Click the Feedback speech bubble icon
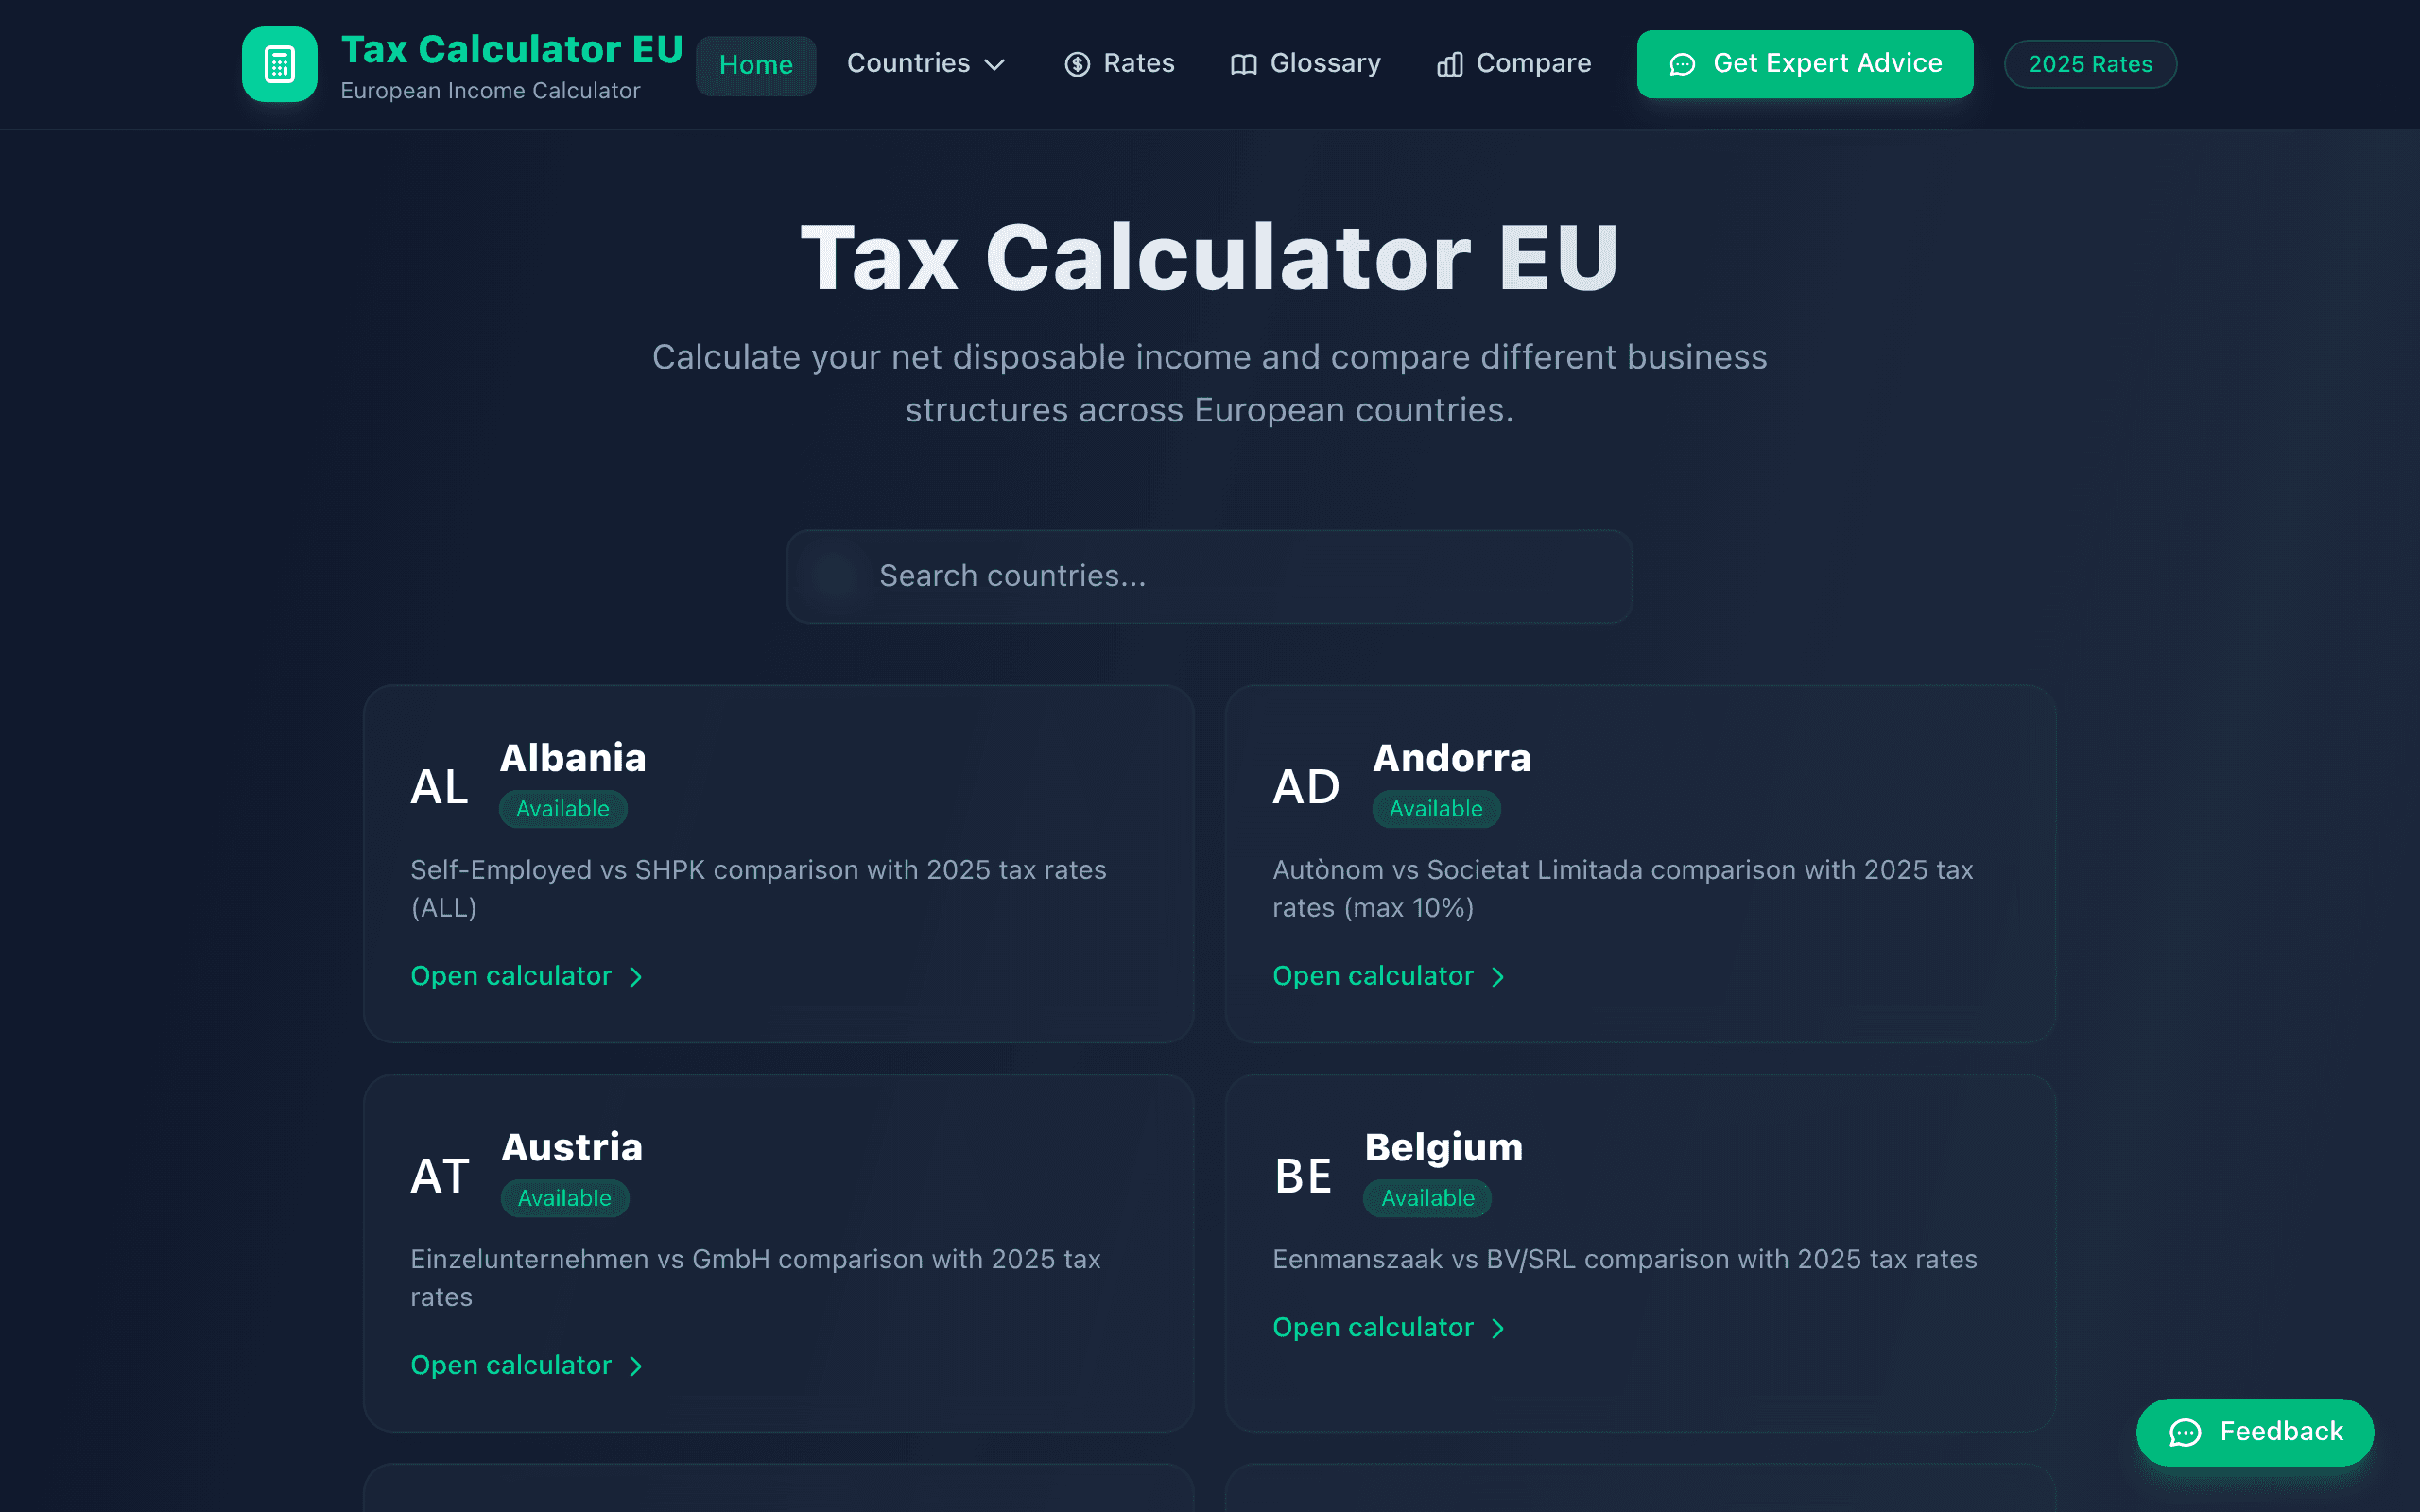The image size is (2420, 1512). (x=2185, y=1432)
